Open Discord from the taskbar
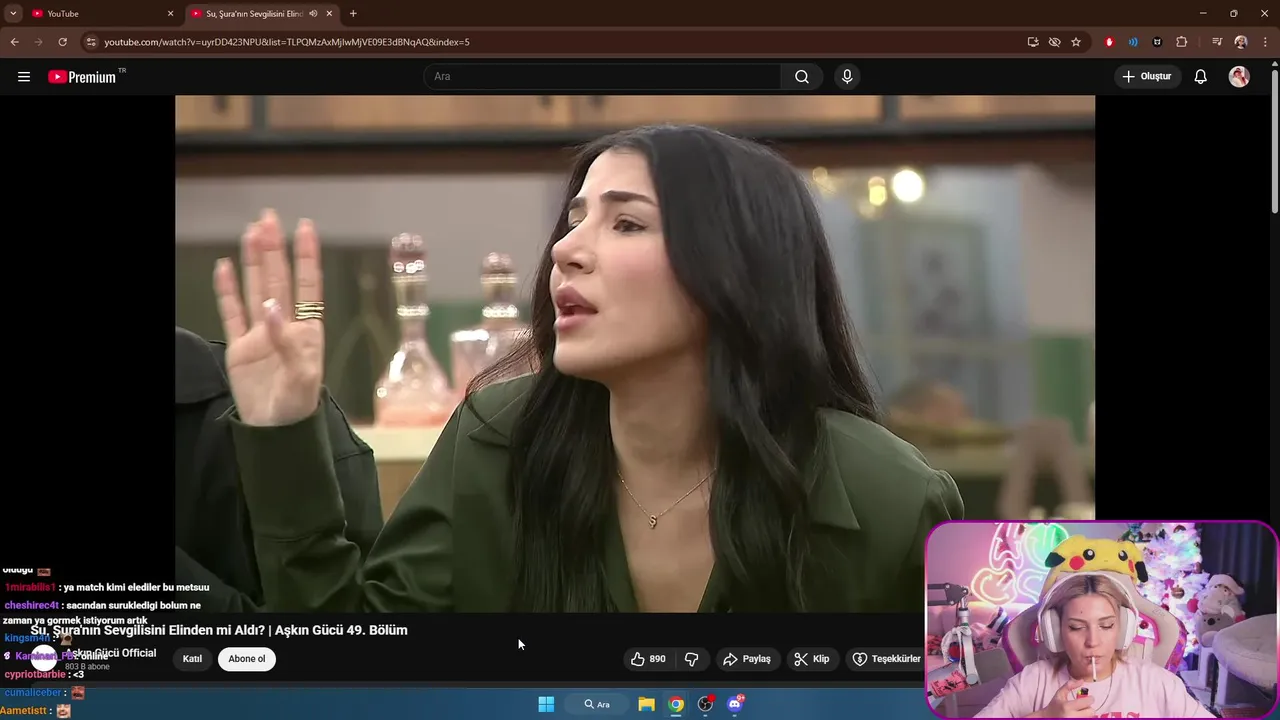1280x720 pixels. (x=735, y=704)
